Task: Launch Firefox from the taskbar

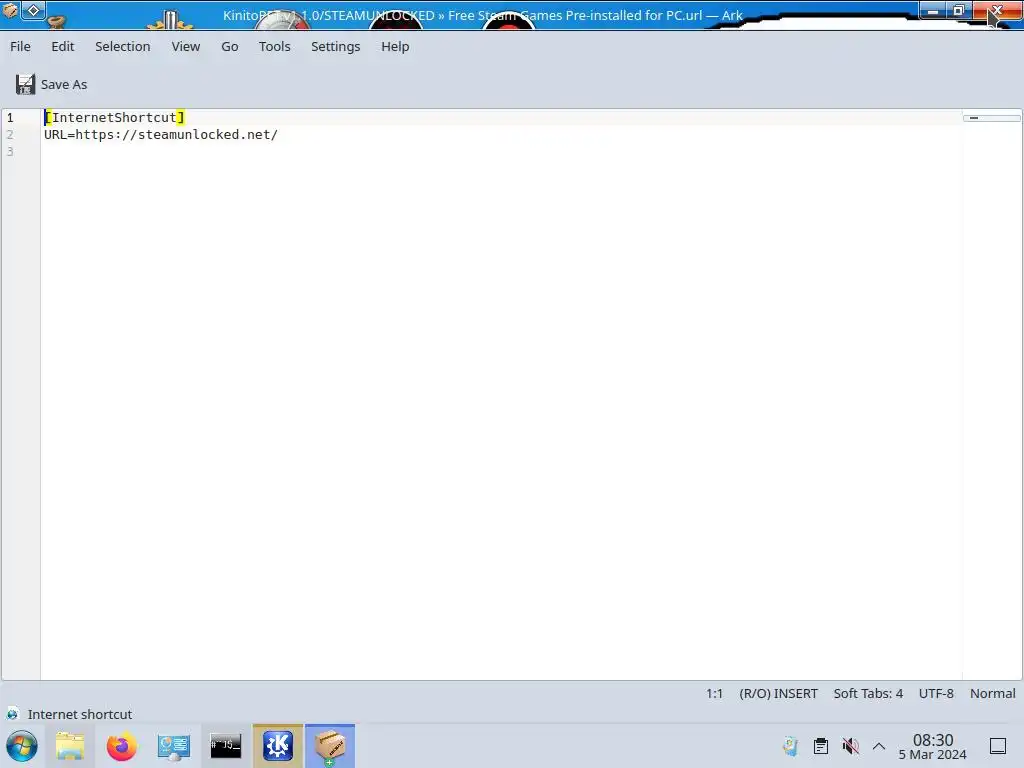Action: pos(121,746)
